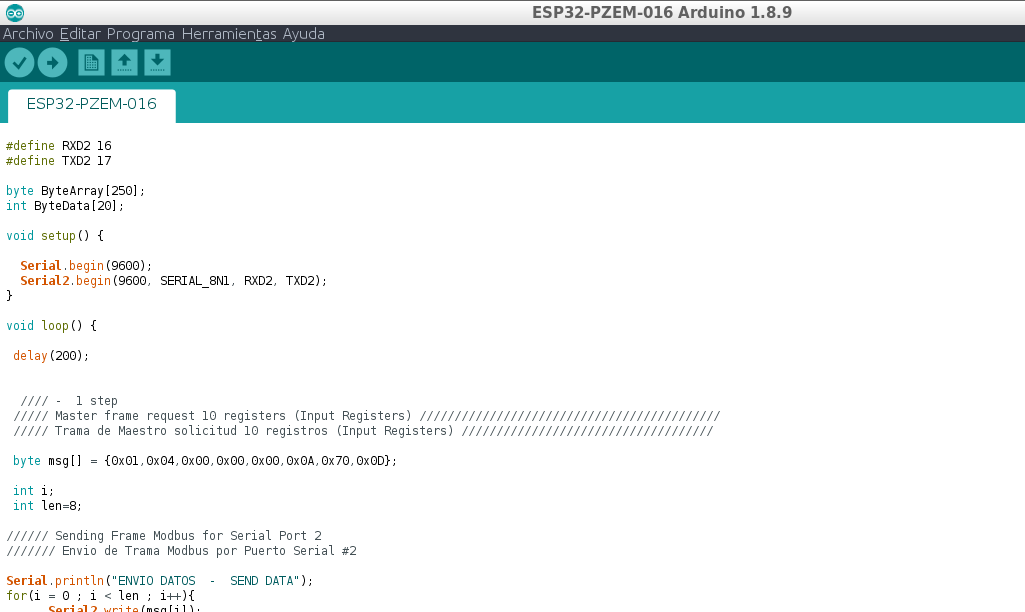Click the 'int i;' declaration
Image resolution: width=1025 pixels, height=612 pixels.
point(33,491)
